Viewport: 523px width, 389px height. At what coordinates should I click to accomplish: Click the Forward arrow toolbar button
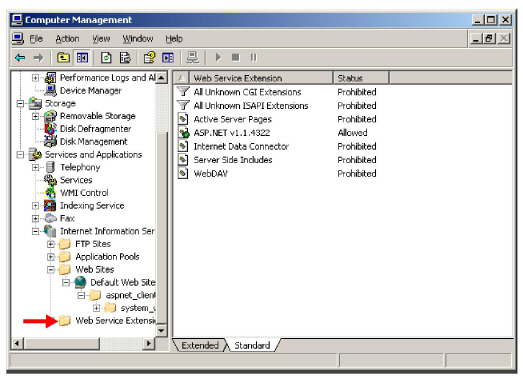pyautogui.click(x=38, y=58)
